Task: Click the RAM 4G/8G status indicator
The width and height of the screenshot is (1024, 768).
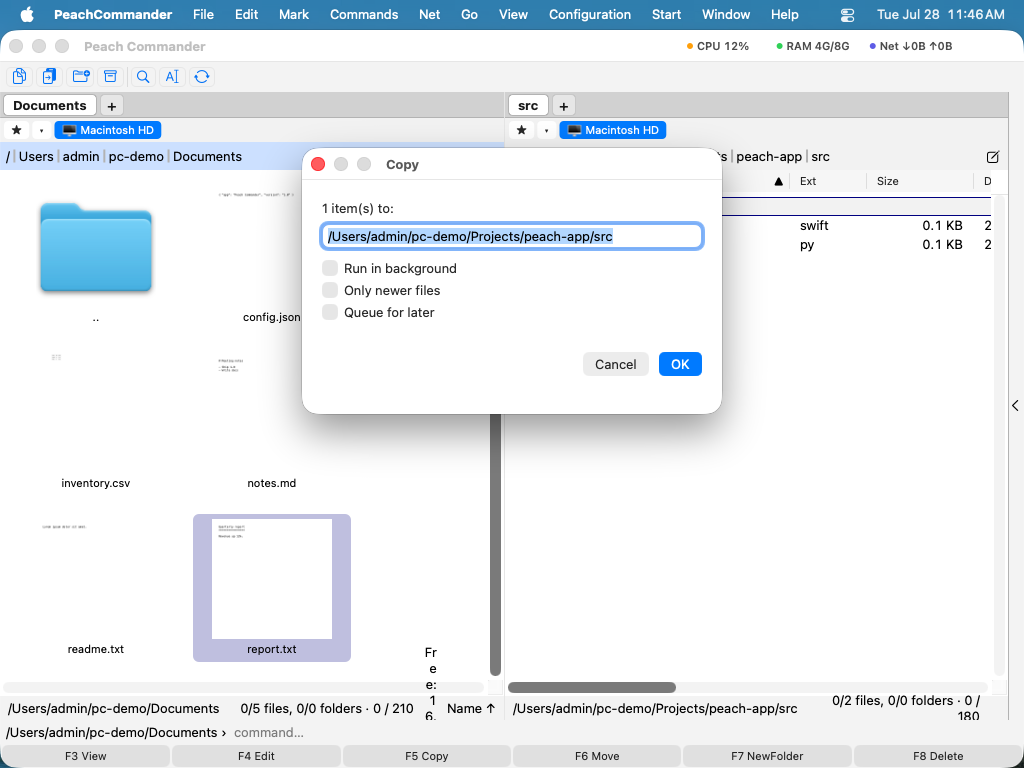Action: tap(812, 46)
